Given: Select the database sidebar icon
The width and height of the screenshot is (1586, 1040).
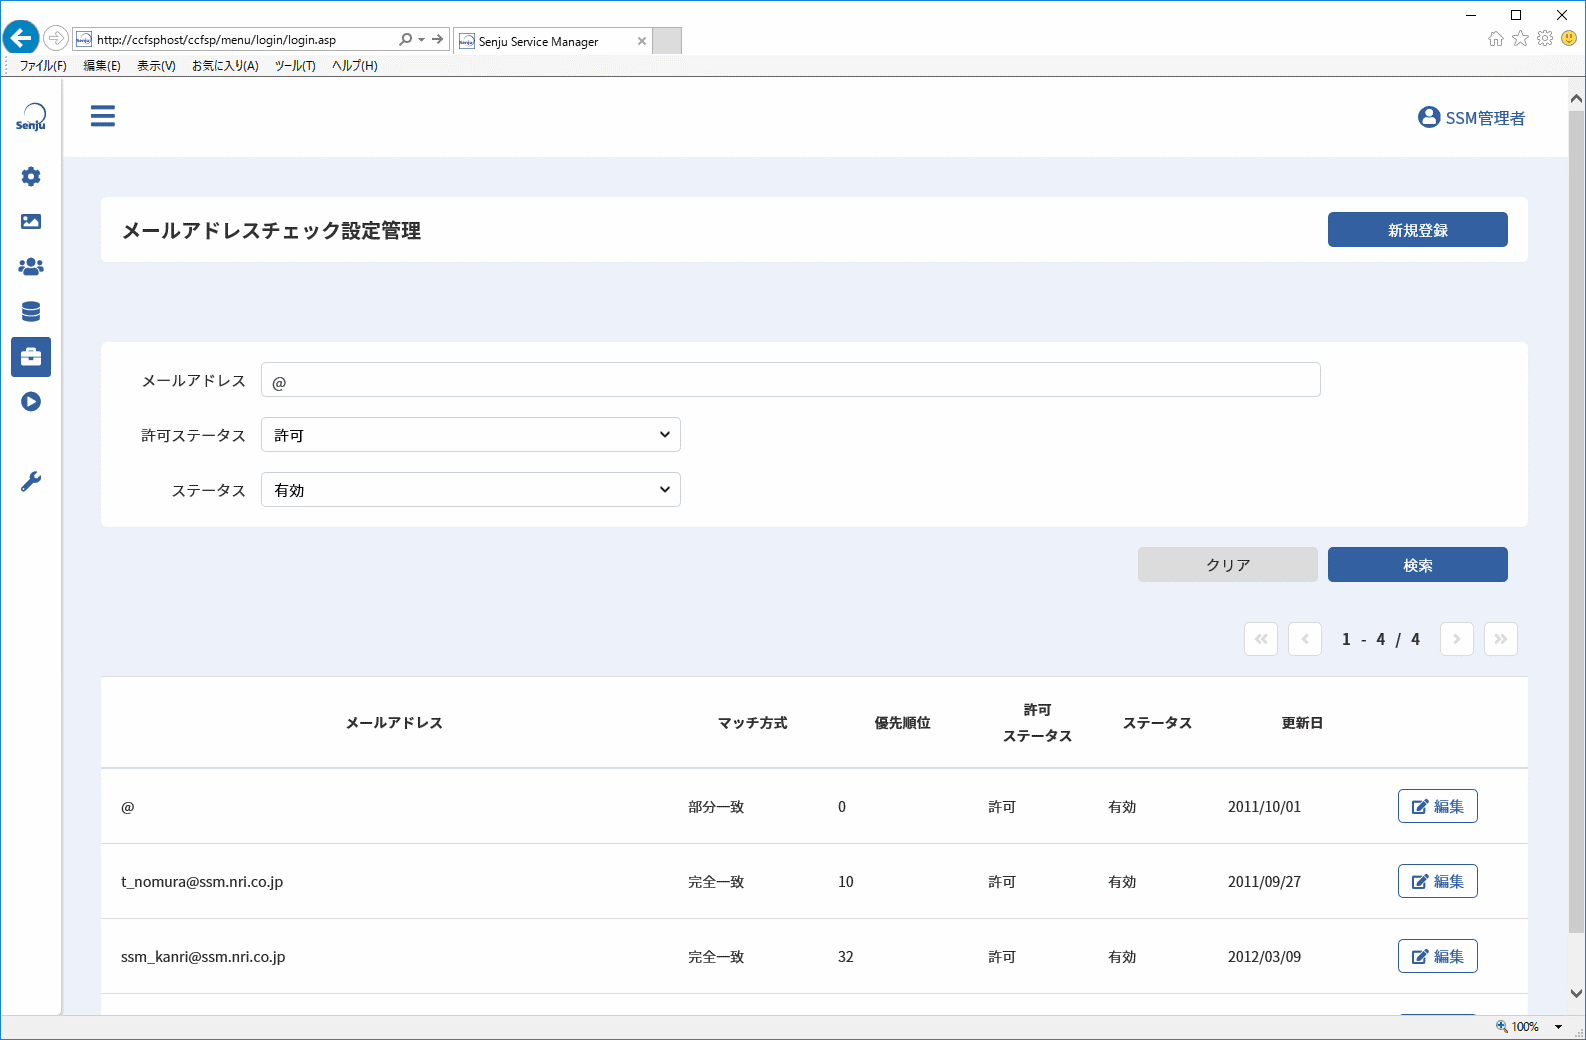Looking at the screenshot, I should 31,312.
